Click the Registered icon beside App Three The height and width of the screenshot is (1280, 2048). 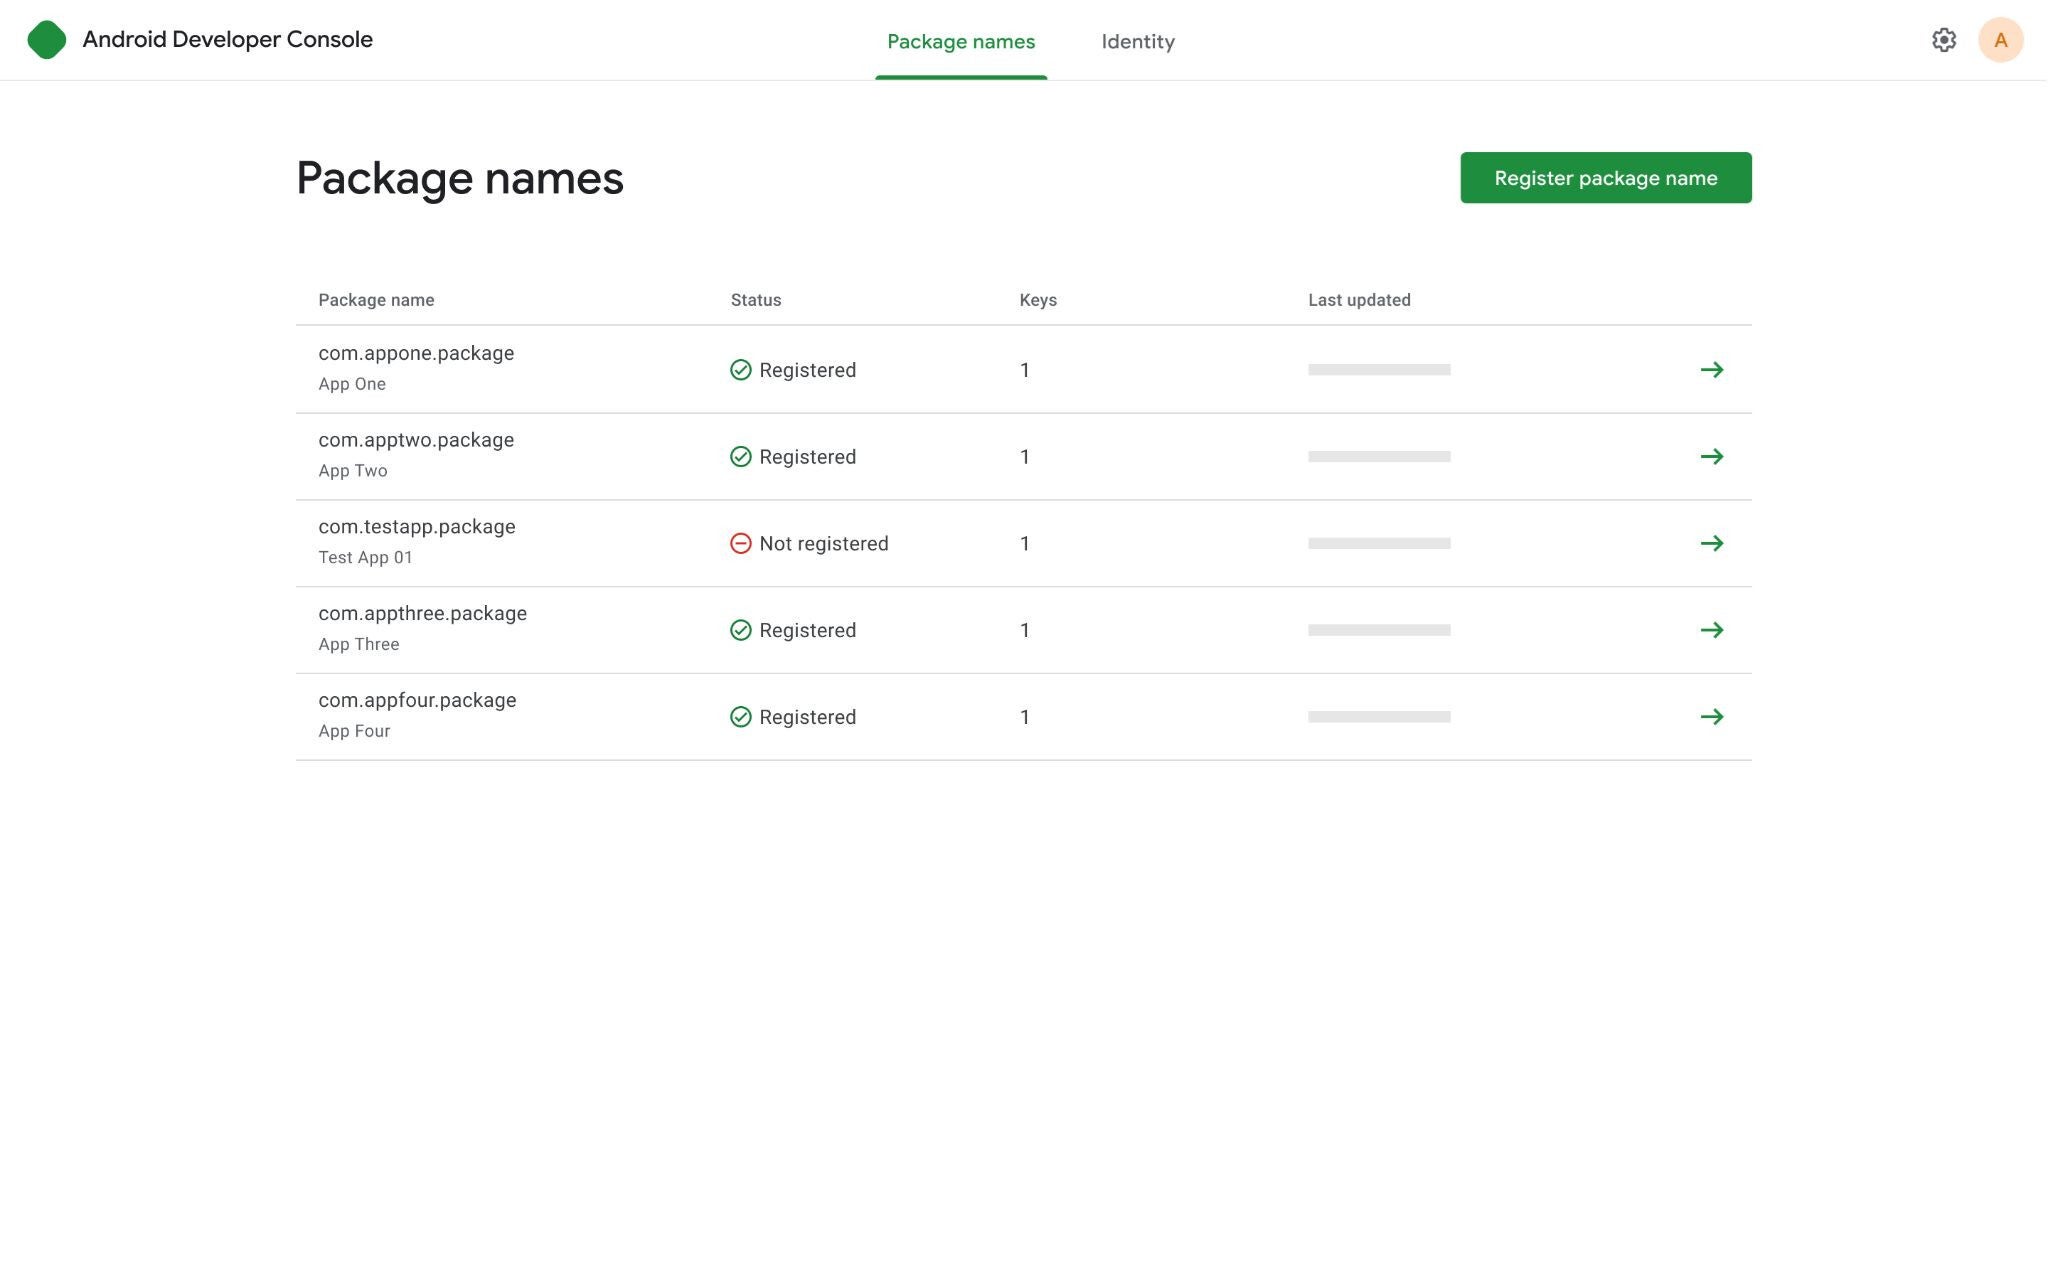point(741,629)
